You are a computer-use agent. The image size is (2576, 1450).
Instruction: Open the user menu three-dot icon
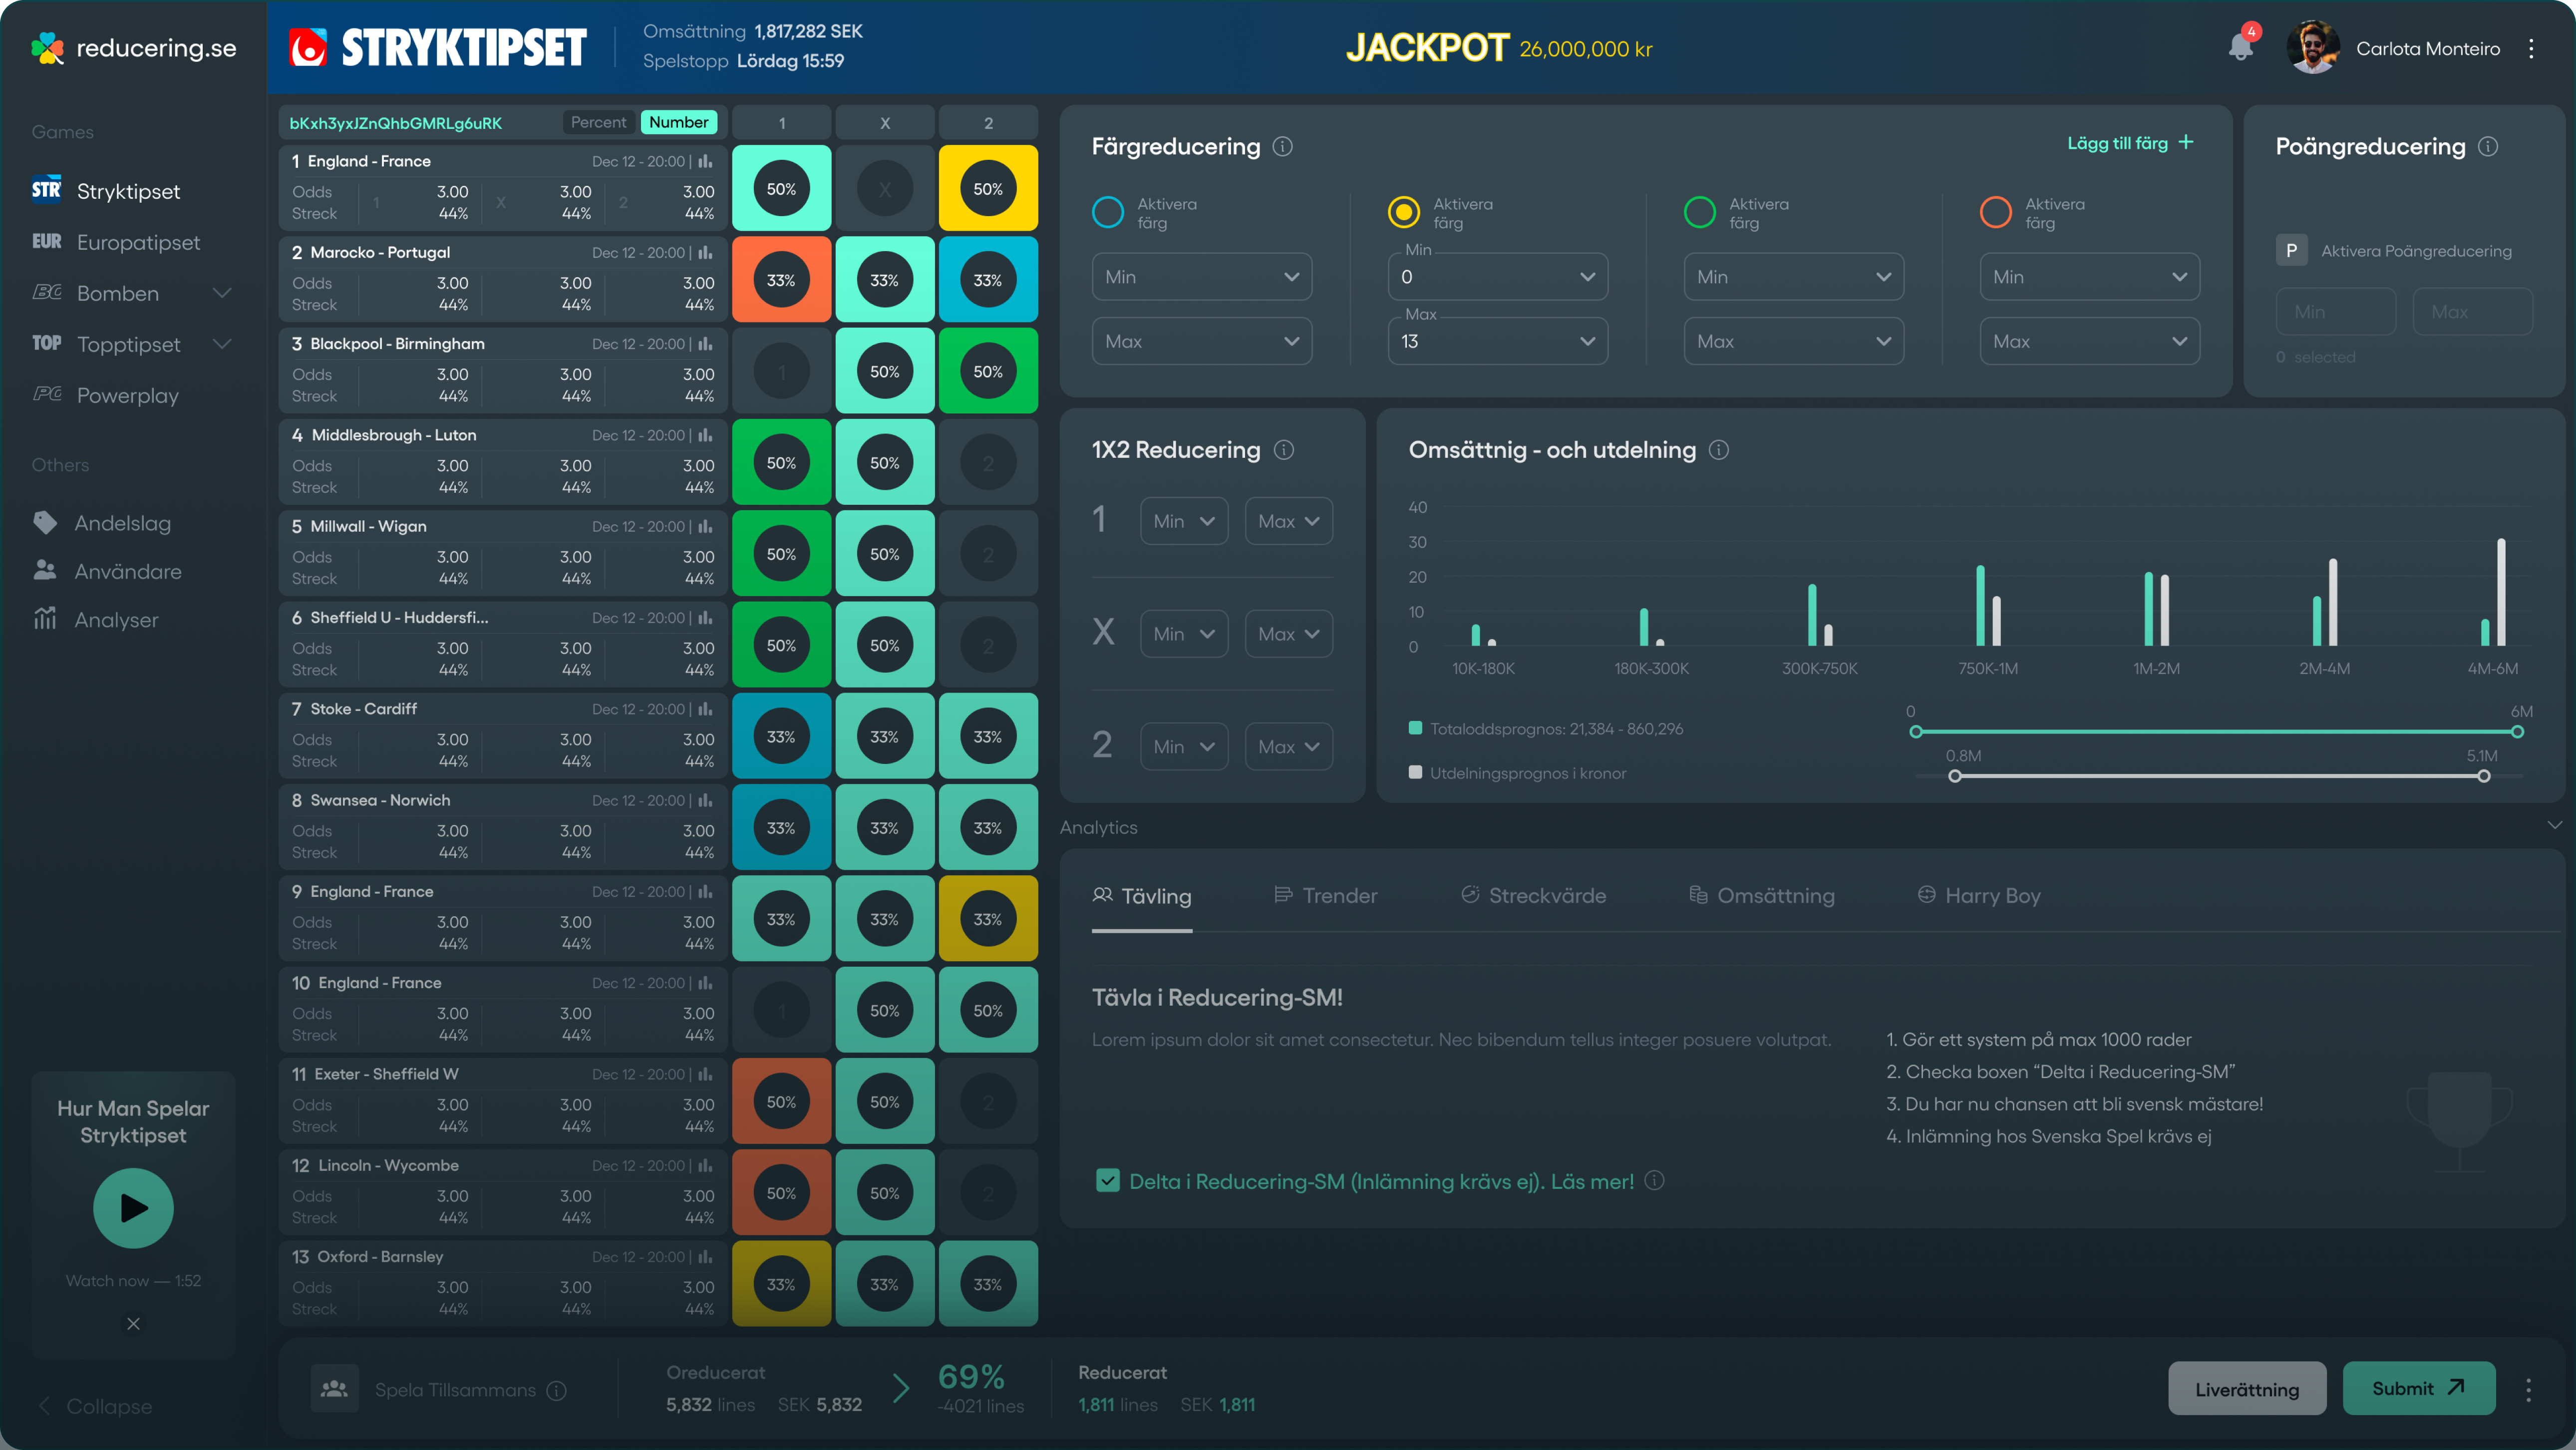tap(2531, 48)
